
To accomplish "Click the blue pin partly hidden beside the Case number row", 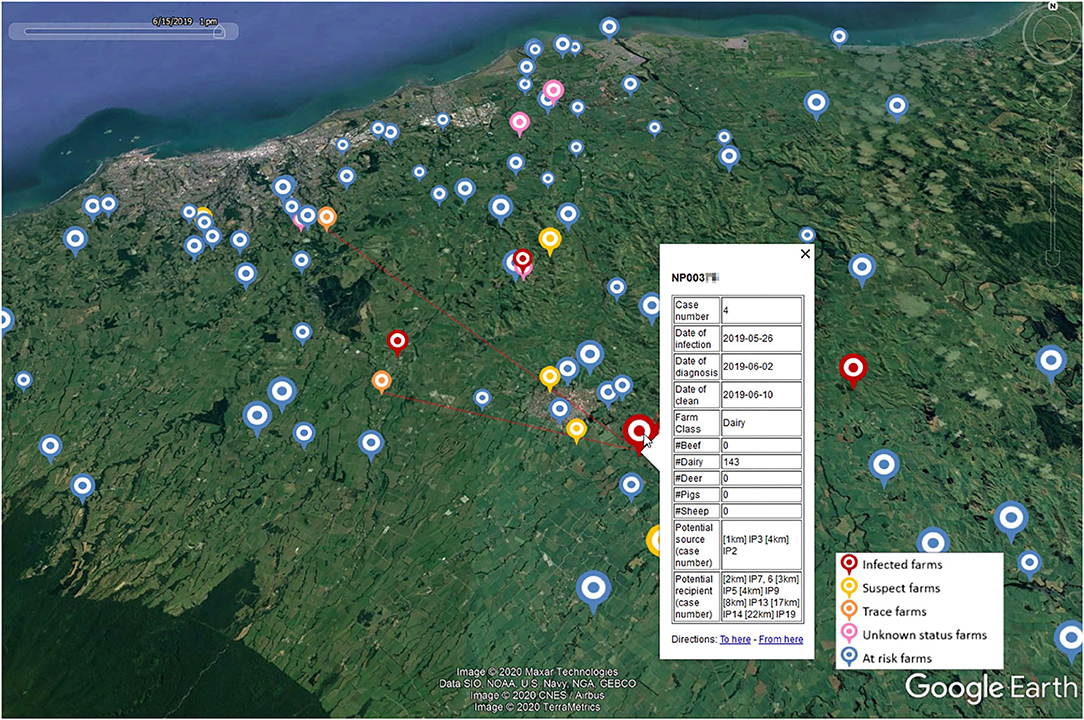I will pos(650,306).
